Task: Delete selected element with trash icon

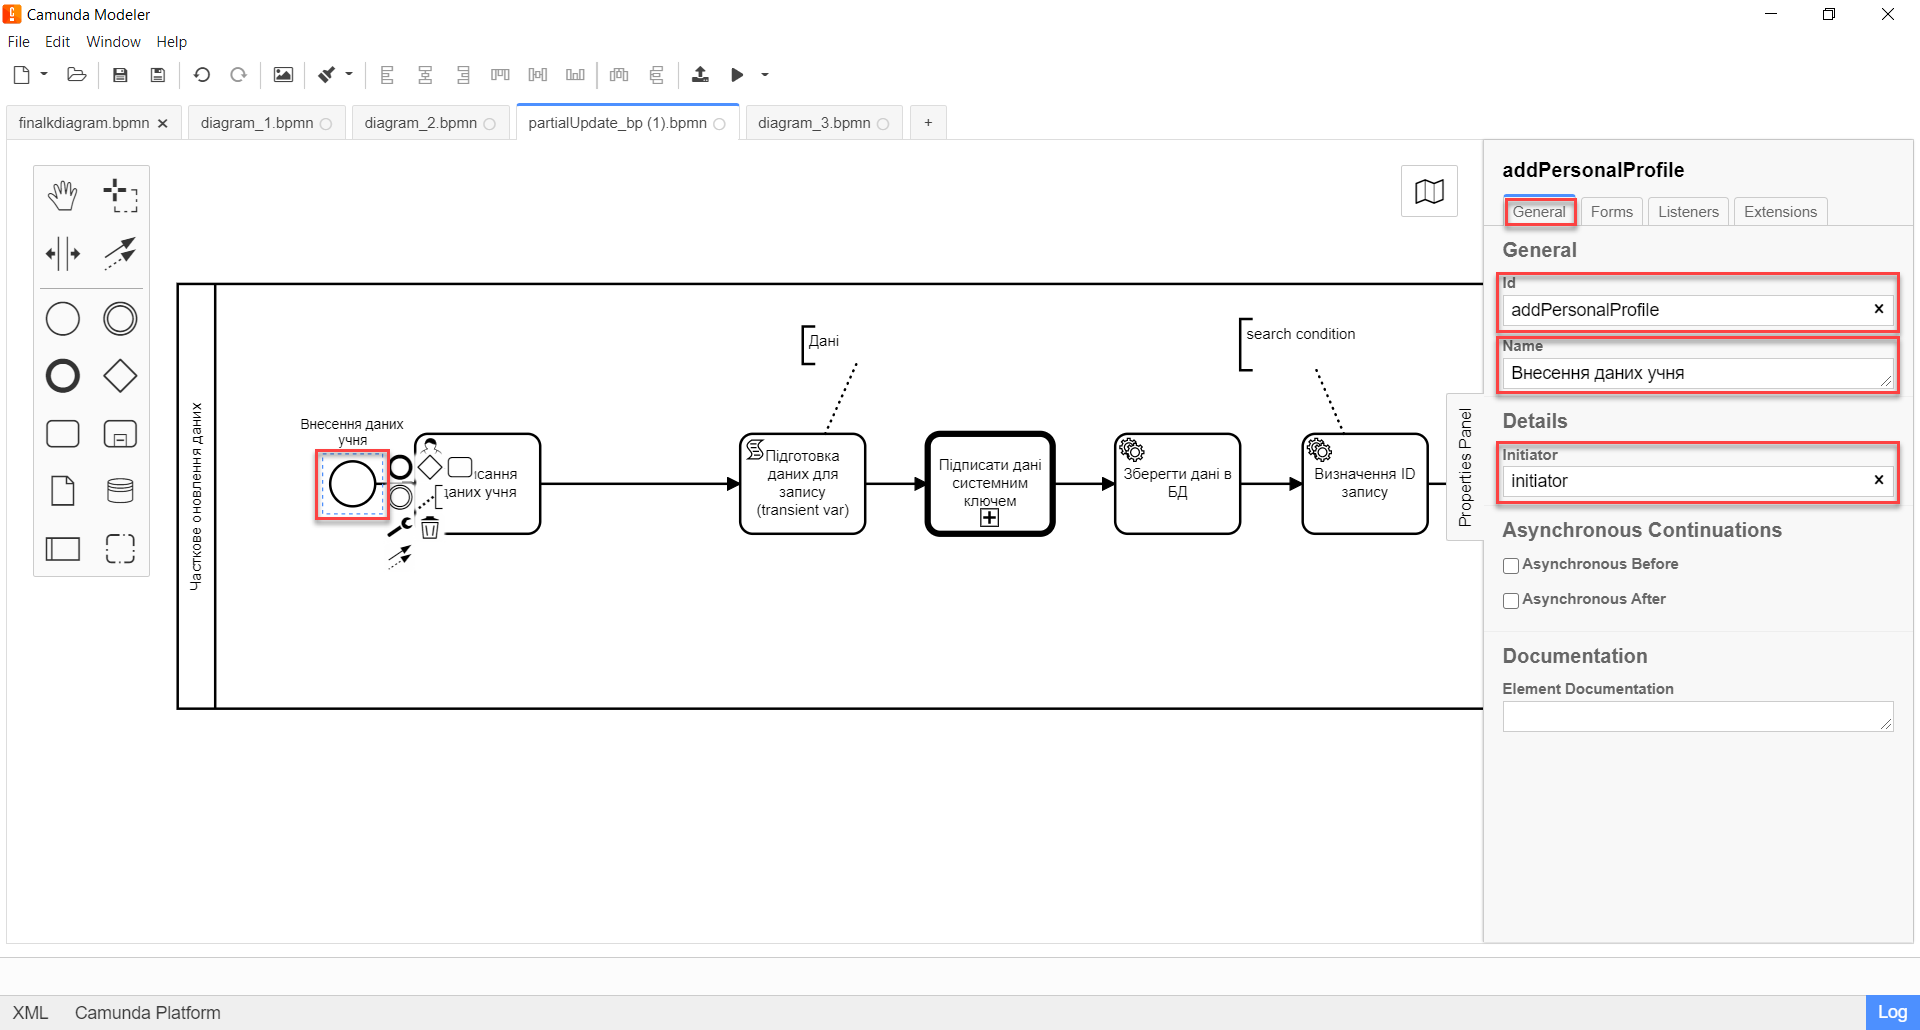Action: (x=430, y=529)
